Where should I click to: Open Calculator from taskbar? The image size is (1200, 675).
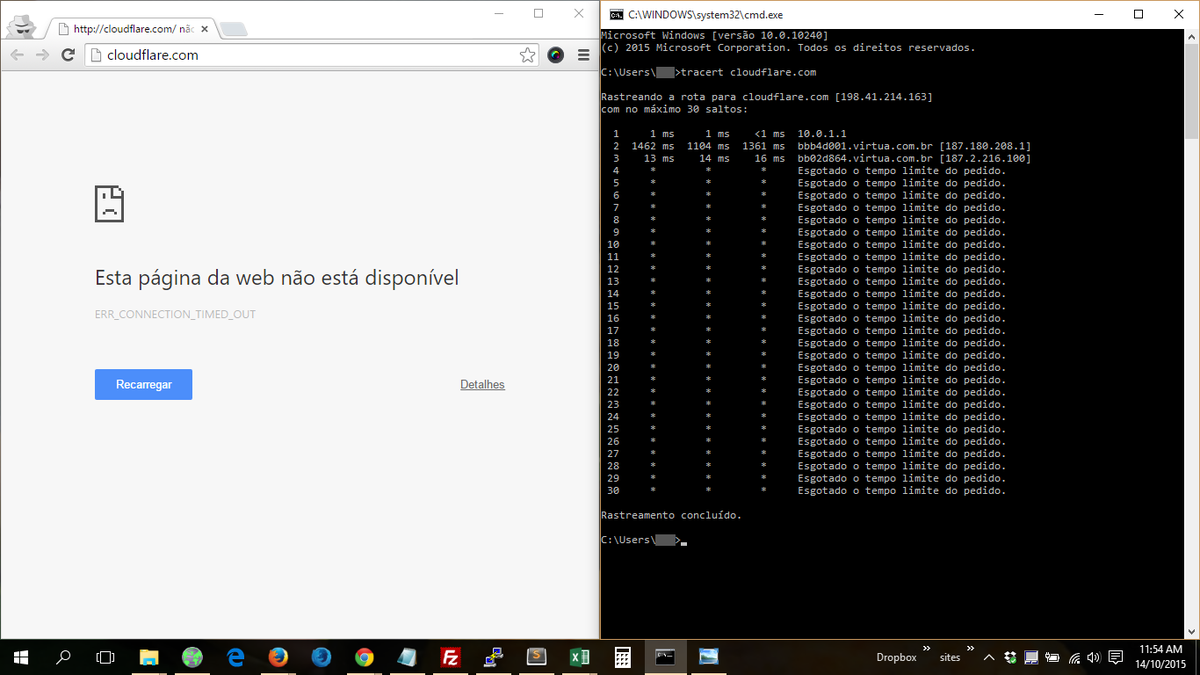click(x=622, y=657)
